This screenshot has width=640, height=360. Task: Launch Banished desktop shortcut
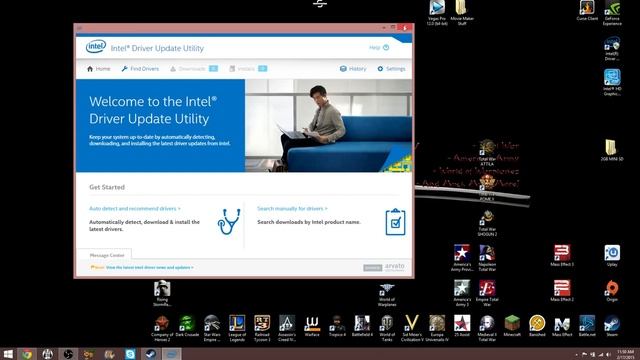tap(537, 326)
